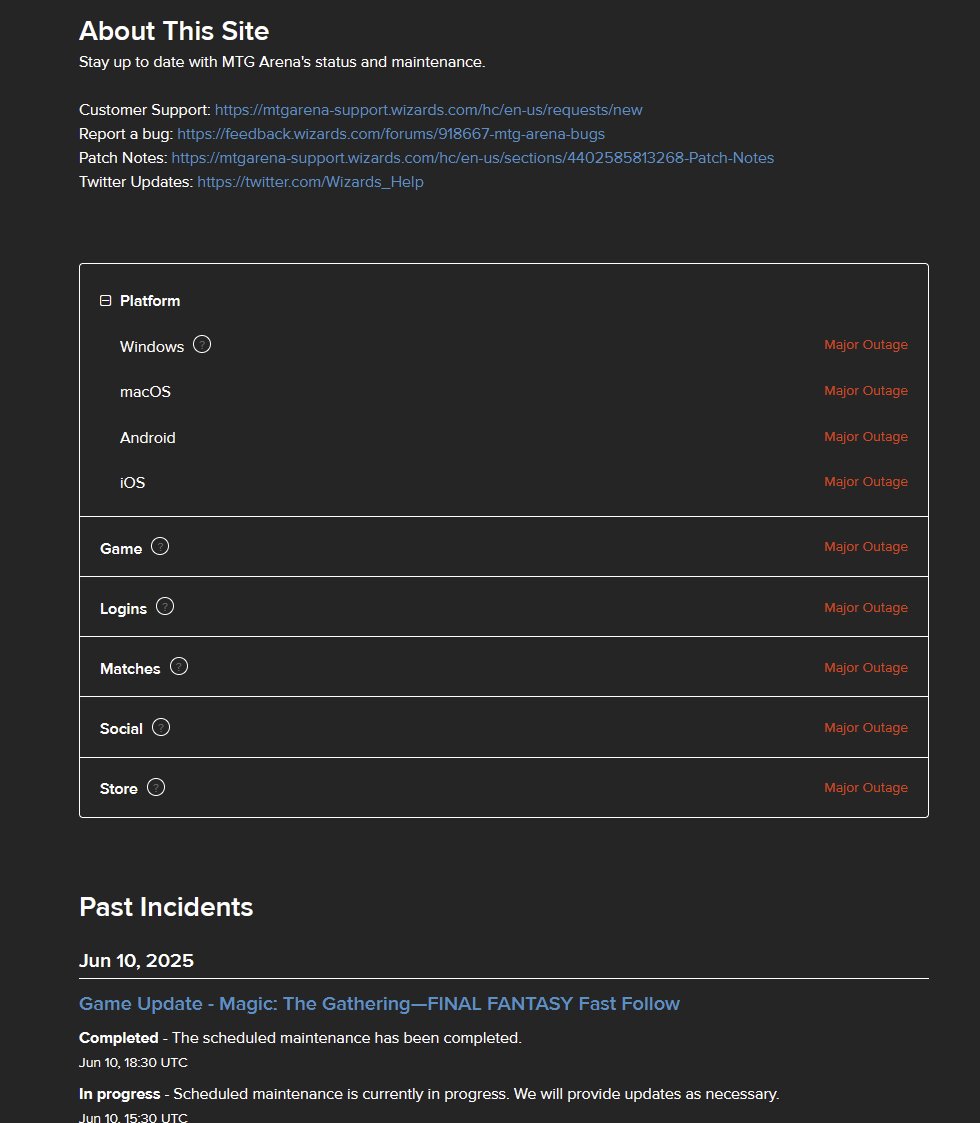Click the help icon next to Logins
Viewport: 980px width, 1123px height.
pyautogui.click(x=165, y=607)
